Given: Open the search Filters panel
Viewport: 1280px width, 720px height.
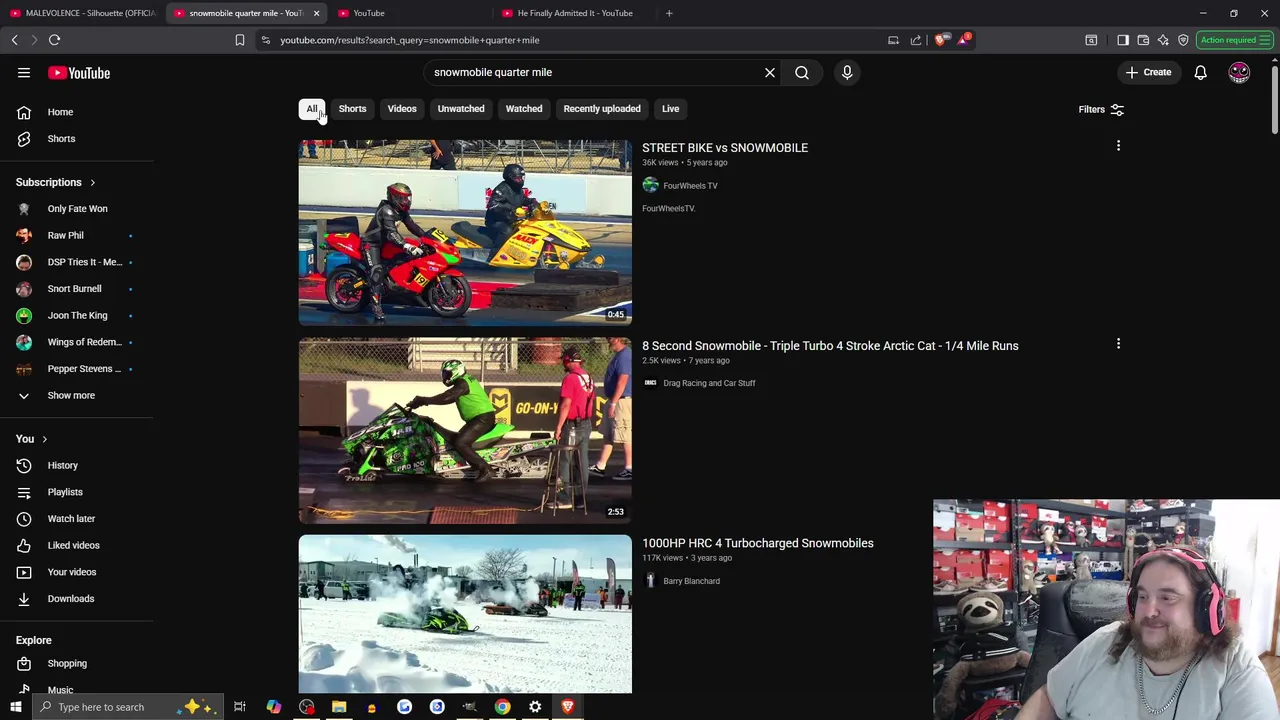Looking at the screenshot, I should tap(1101, 109).
